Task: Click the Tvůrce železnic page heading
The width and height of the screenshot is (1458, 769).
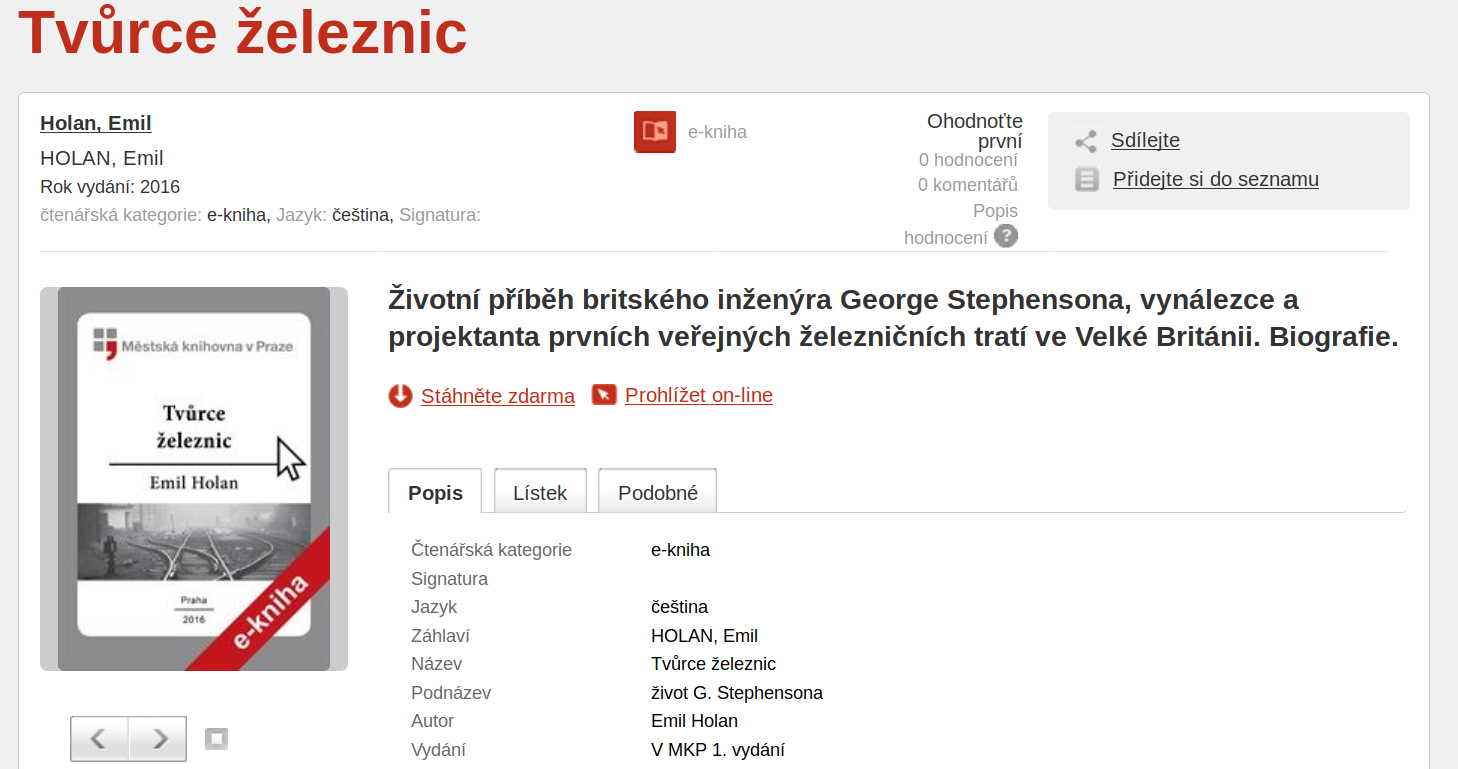Action: click(x=243, y=31)
